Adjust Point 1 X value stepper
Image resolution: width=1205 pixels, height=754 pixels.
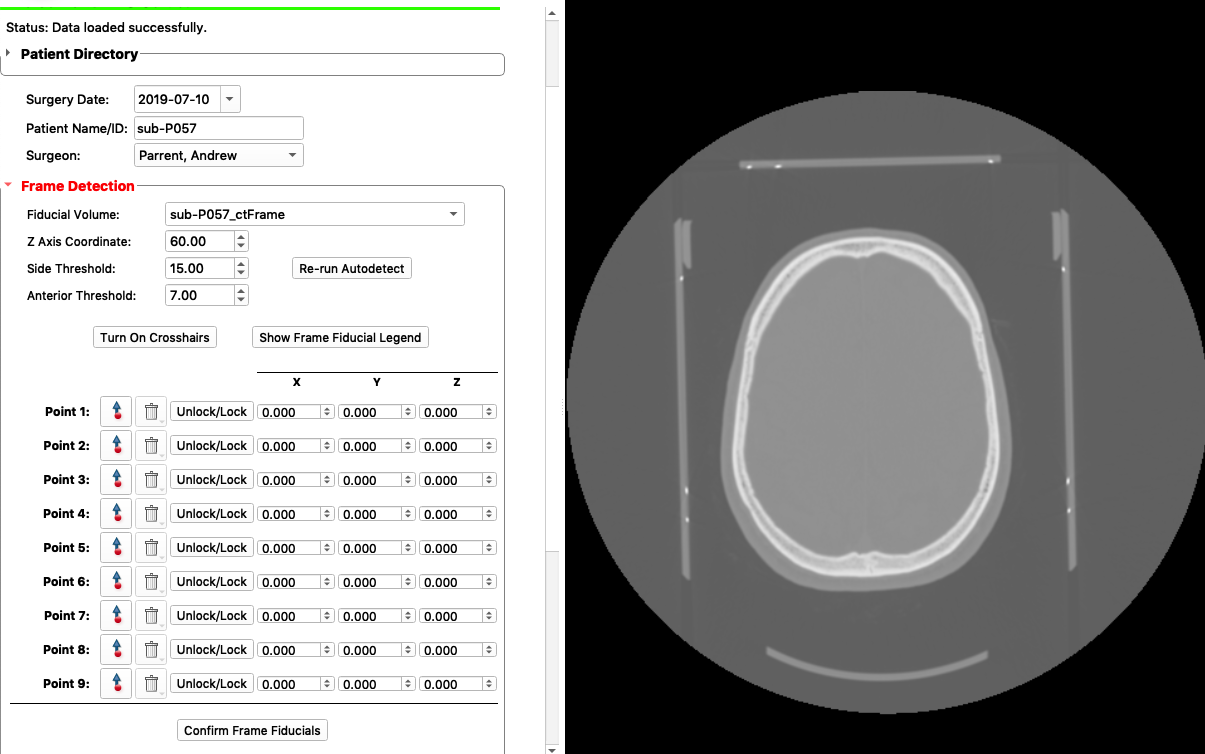coord(327,412)
